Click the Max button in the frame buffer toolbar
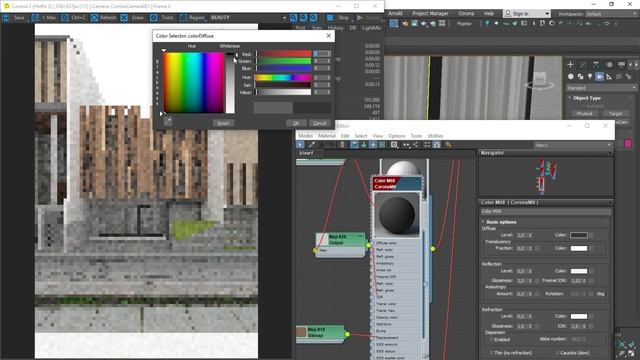Screen dimensions: 640x360 coord(44,18)
